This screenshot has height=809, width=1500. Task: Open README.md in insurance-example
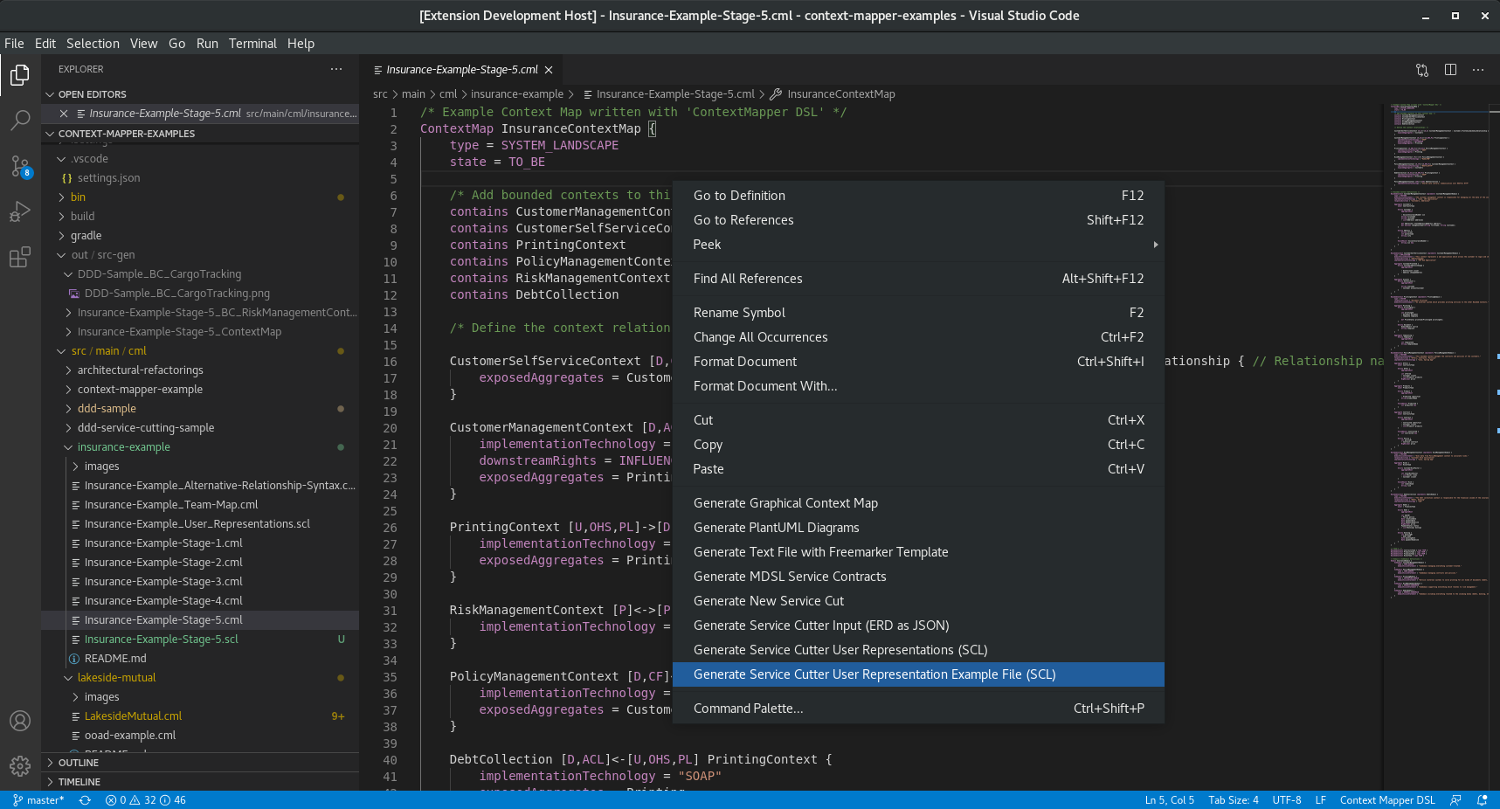click(200, 658)
